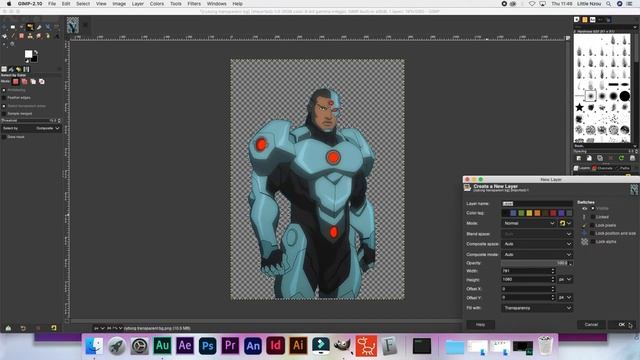Enable Draw mask checkbox
This screenshot has height=360, width=640.
pyautogui.click(x=4, y=137)
